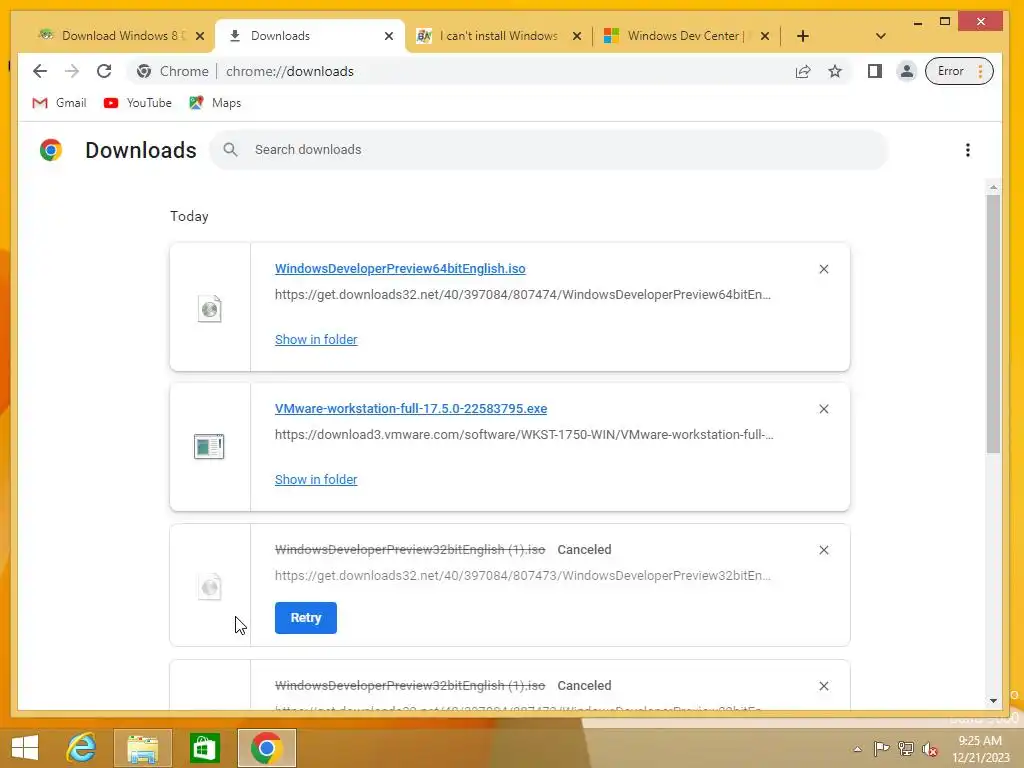Click the Chrome taskbar icon

266,748
